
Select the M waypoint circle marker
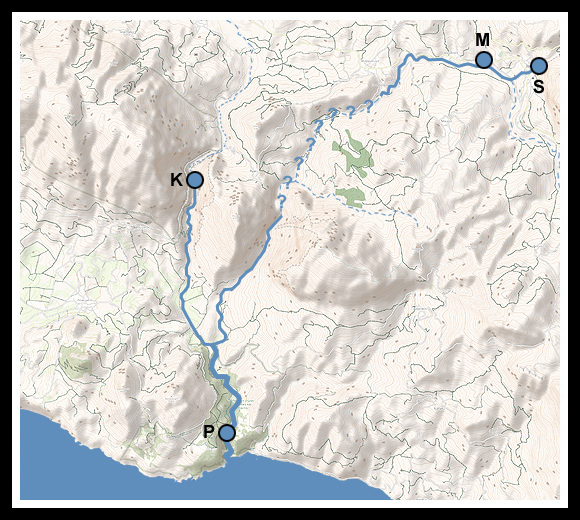click(483, 60)
